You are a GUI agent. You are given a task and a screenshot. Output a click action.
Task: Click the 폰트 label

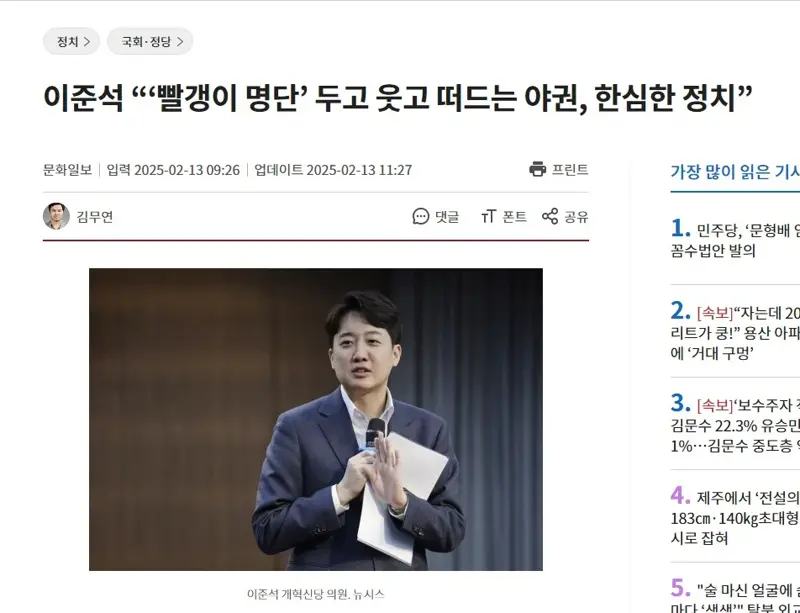pos(514,217)
